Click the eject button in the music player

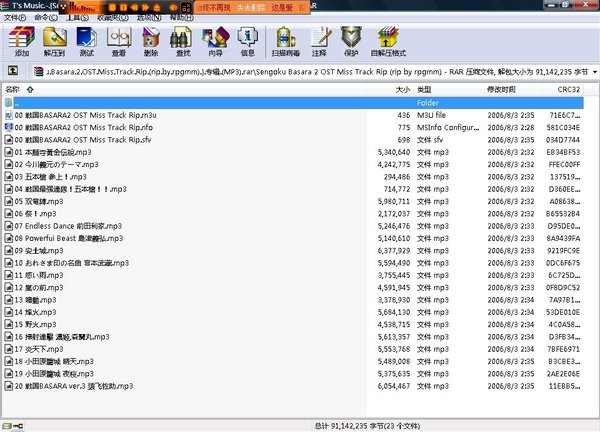(x=157, y=7)
